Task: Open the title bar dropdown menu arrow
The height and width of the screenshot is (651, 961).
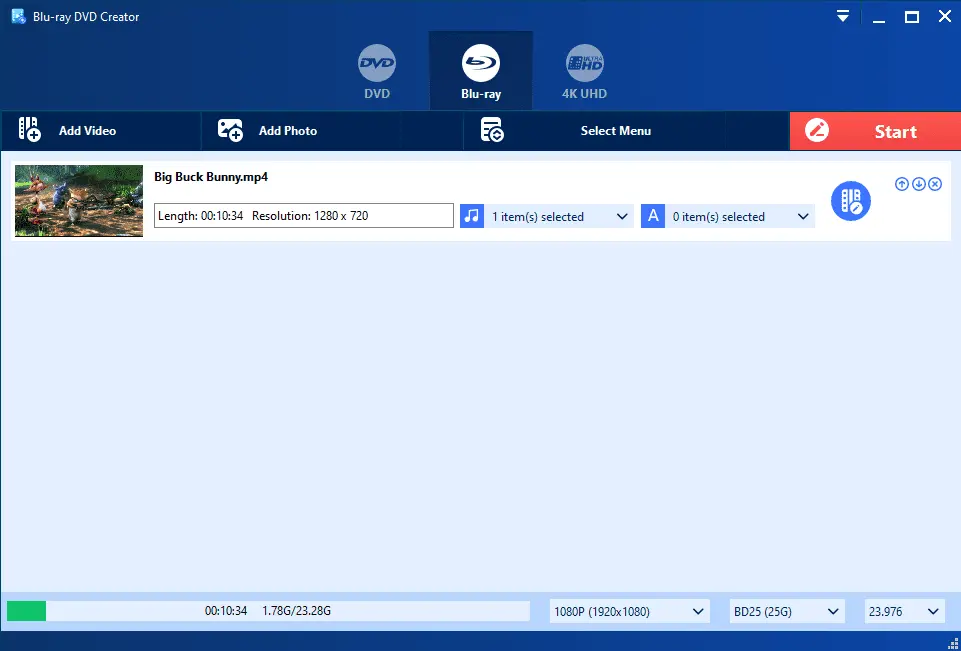Action: coord(843,16)
